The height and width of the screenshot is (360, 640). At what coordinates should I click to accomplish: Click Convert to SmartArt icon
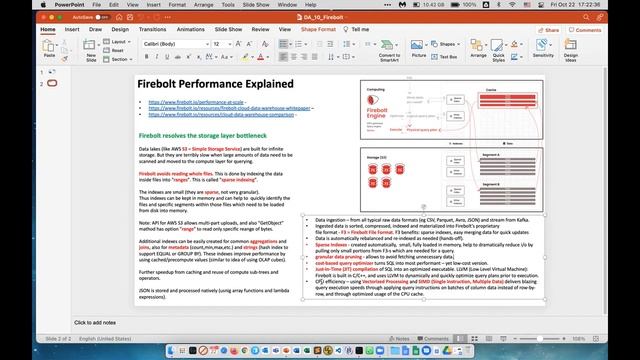[x=387, y=45]
